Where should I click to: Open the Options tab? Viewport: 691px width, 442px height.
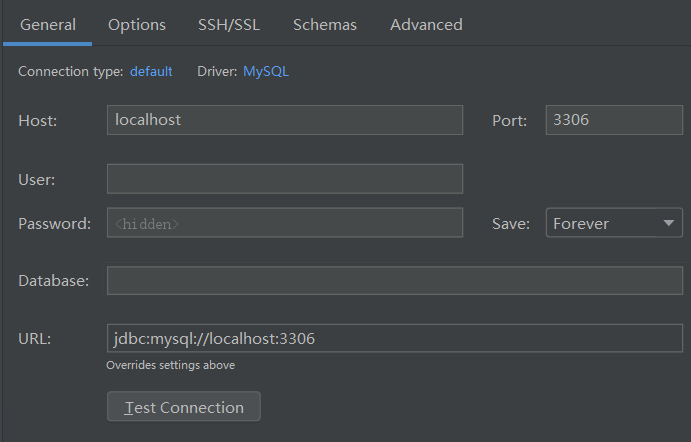137,24
